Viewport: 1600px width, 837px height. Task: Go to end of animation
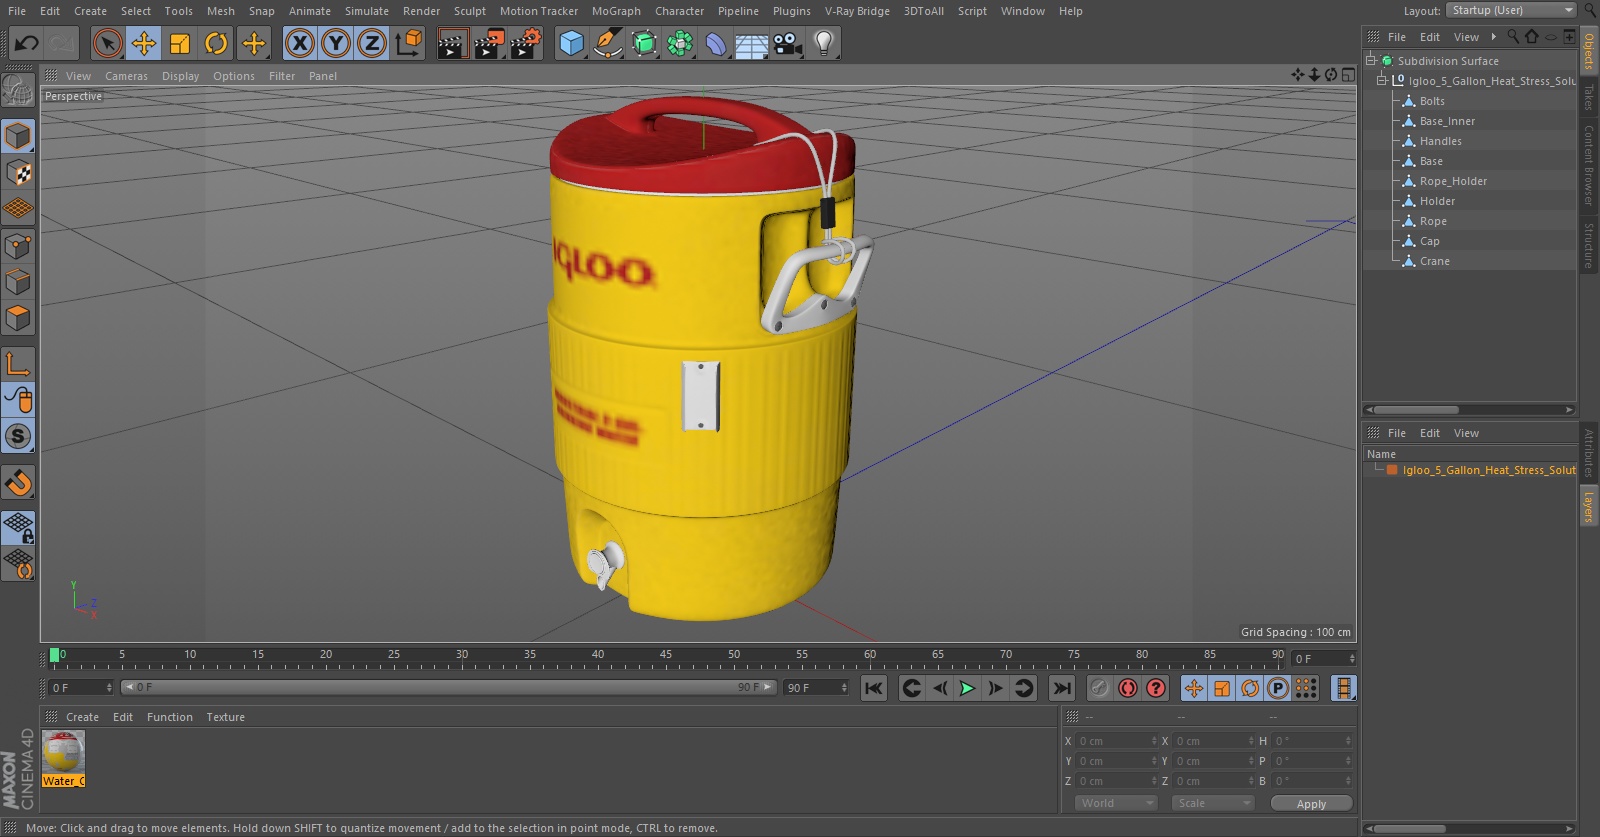(x=1062, y=688)
